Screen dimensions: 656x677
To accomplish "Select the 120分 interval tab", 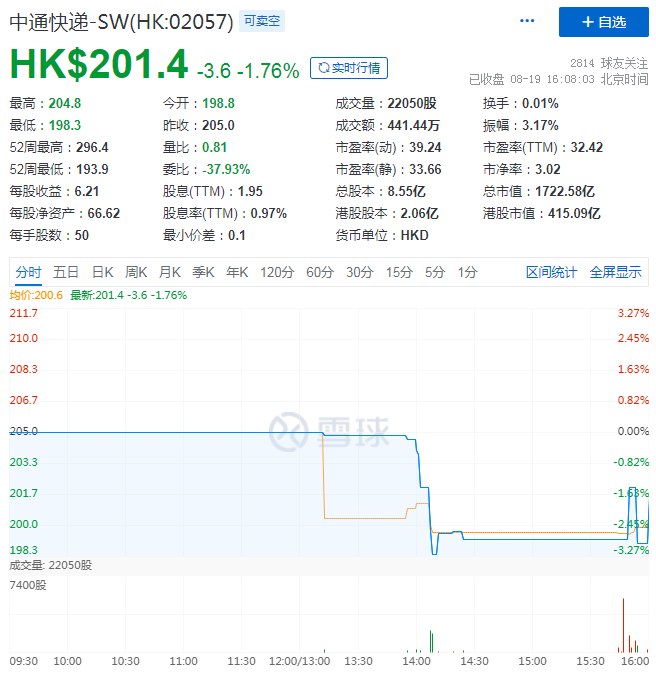I will coord(277,272).
